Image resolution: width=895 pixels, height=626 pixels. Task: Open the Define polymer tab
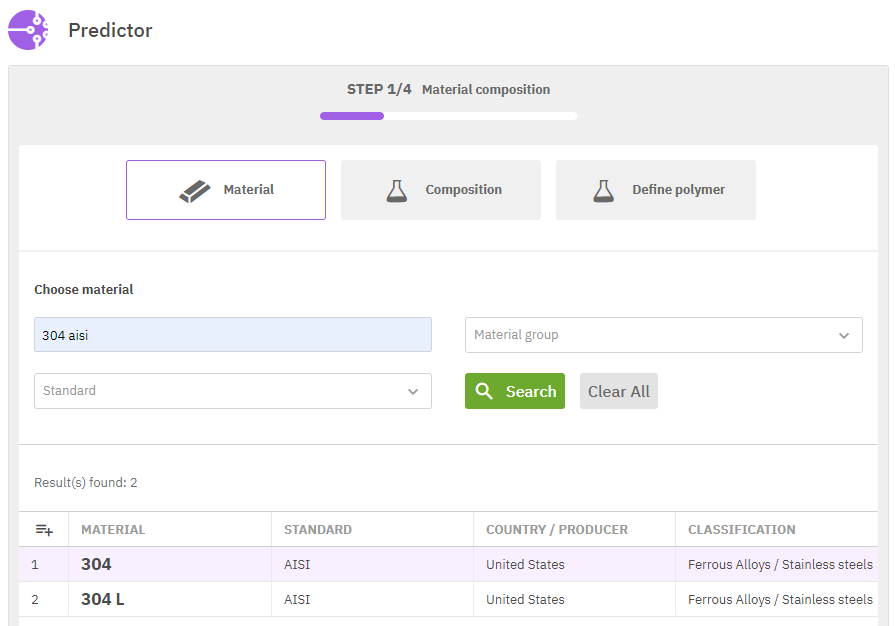point(656,190)
